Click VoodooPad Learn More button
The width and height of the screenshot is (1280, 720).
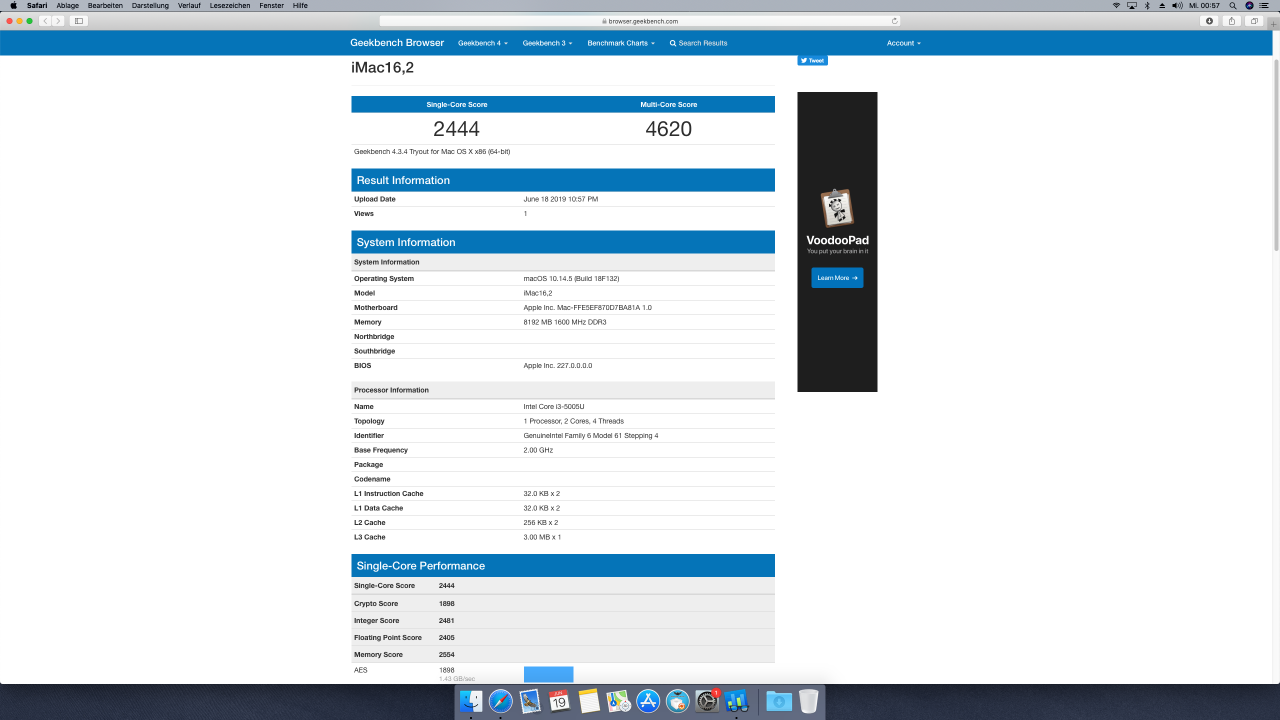click(x=837, y=278)
